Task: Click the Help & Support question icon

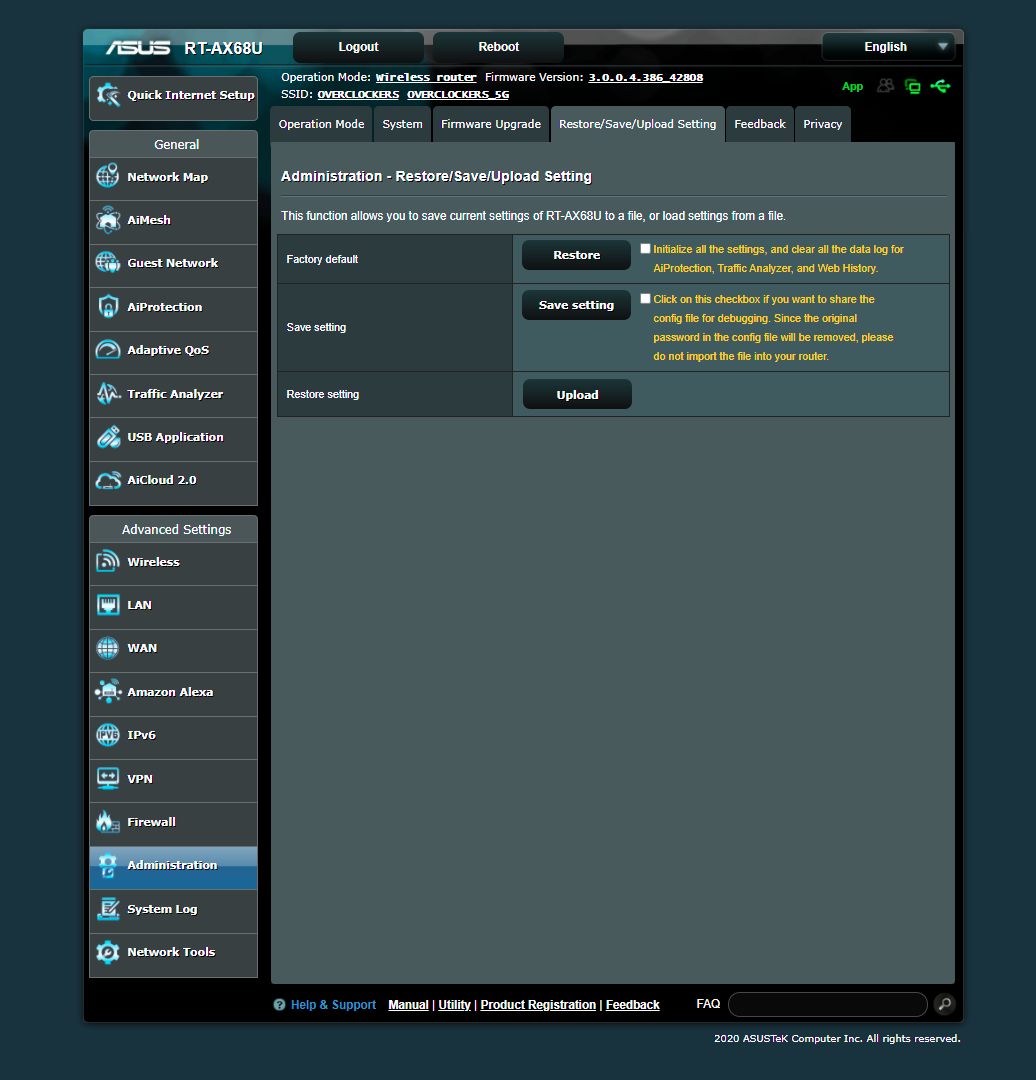Action: click(279, 1005)
